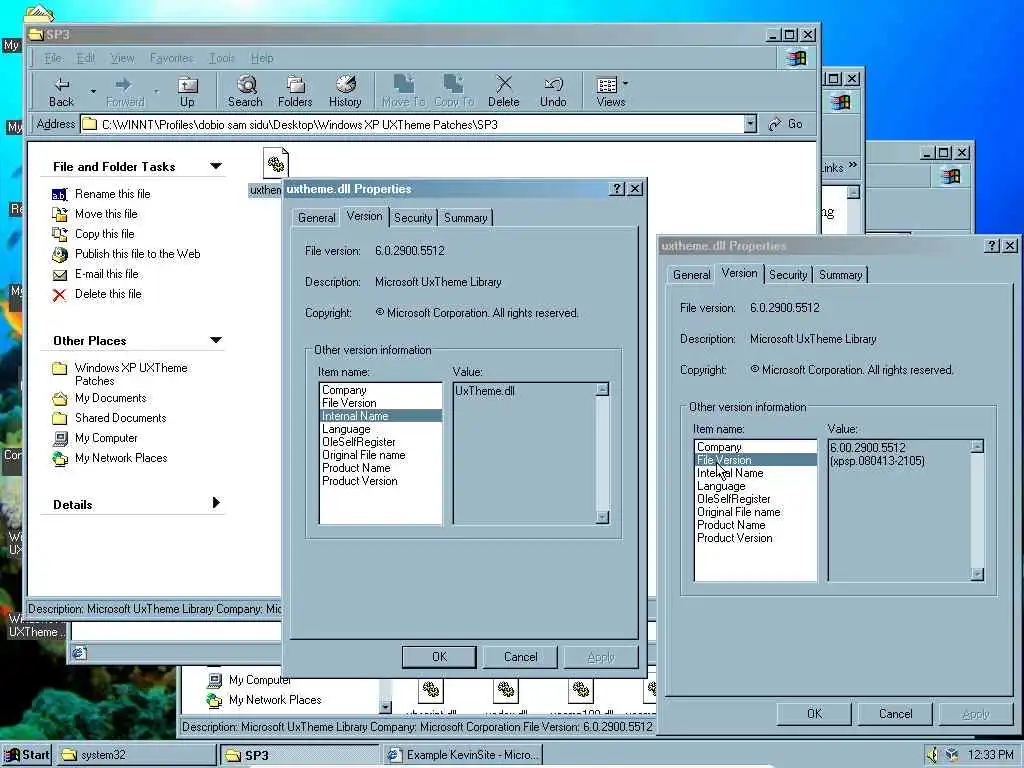Click OK in left uxtheme.dll Properties dialog
The height and width of the screenshot is (768, 1024).
pyautogui.click(x=439, y=657)
